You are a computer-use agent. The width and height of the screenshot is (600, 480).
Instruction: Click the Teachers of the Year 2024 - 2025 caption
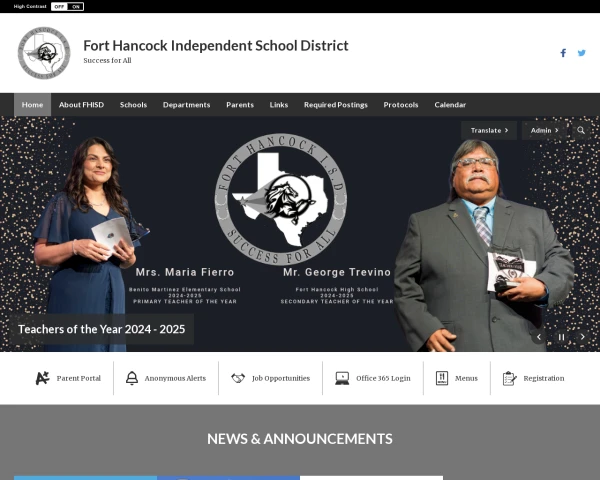[x=101, y=329]
